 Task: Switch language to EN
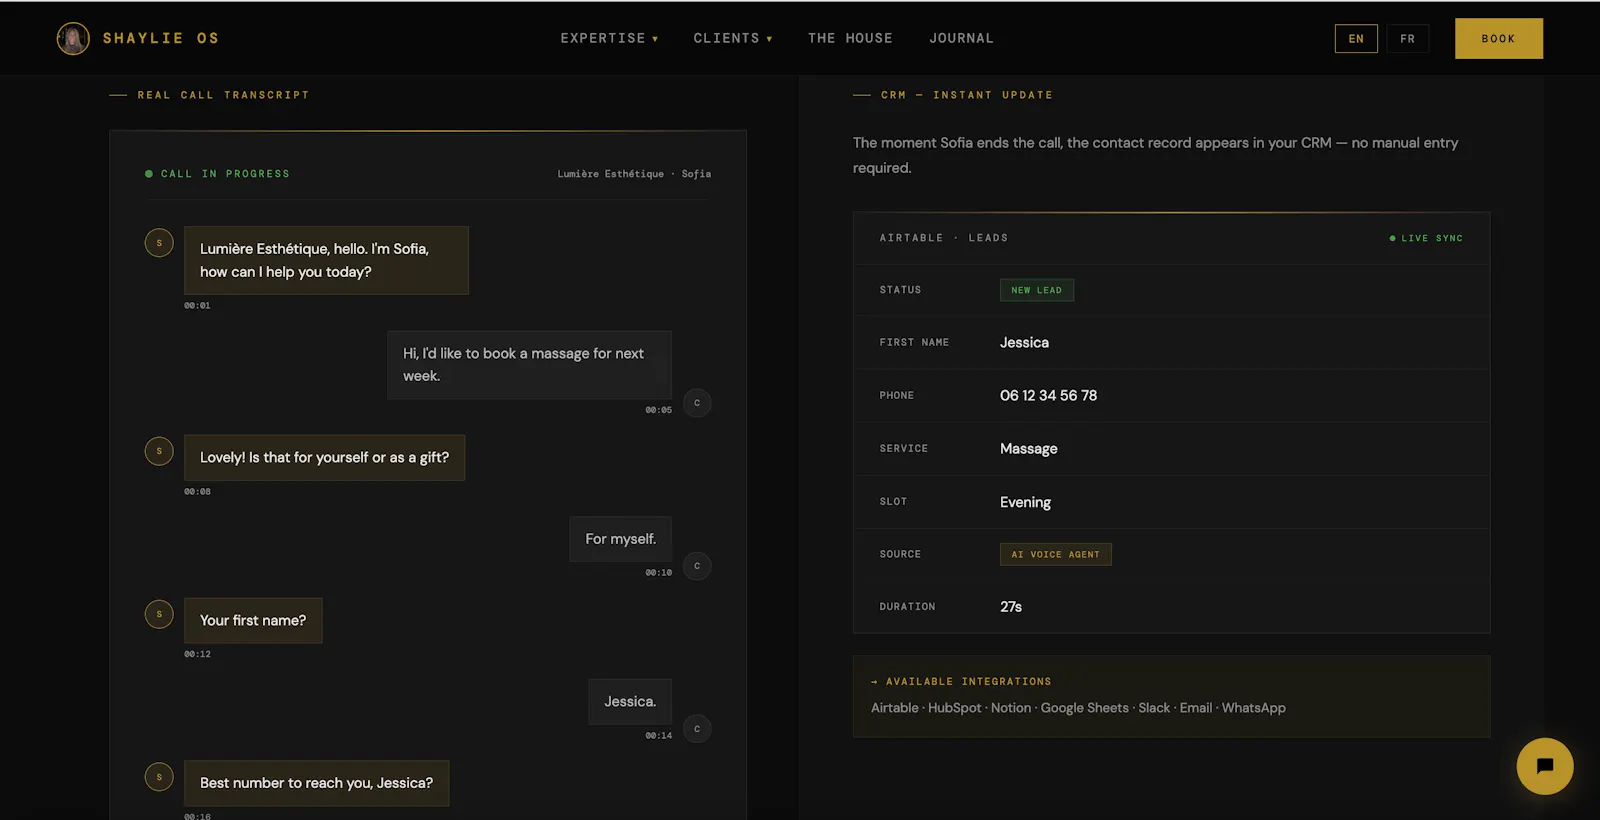pos(1356,39)
